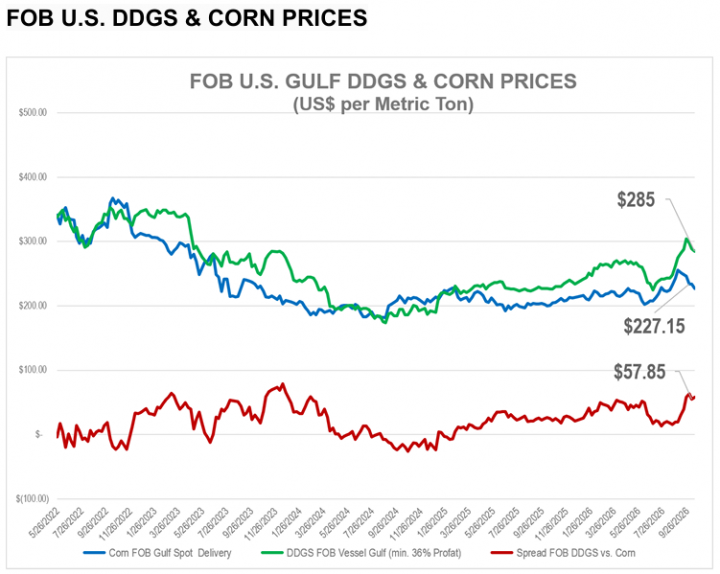
Task: Click the 9/26/2024 x-axis date label
Action: click(x=384, y=523)
